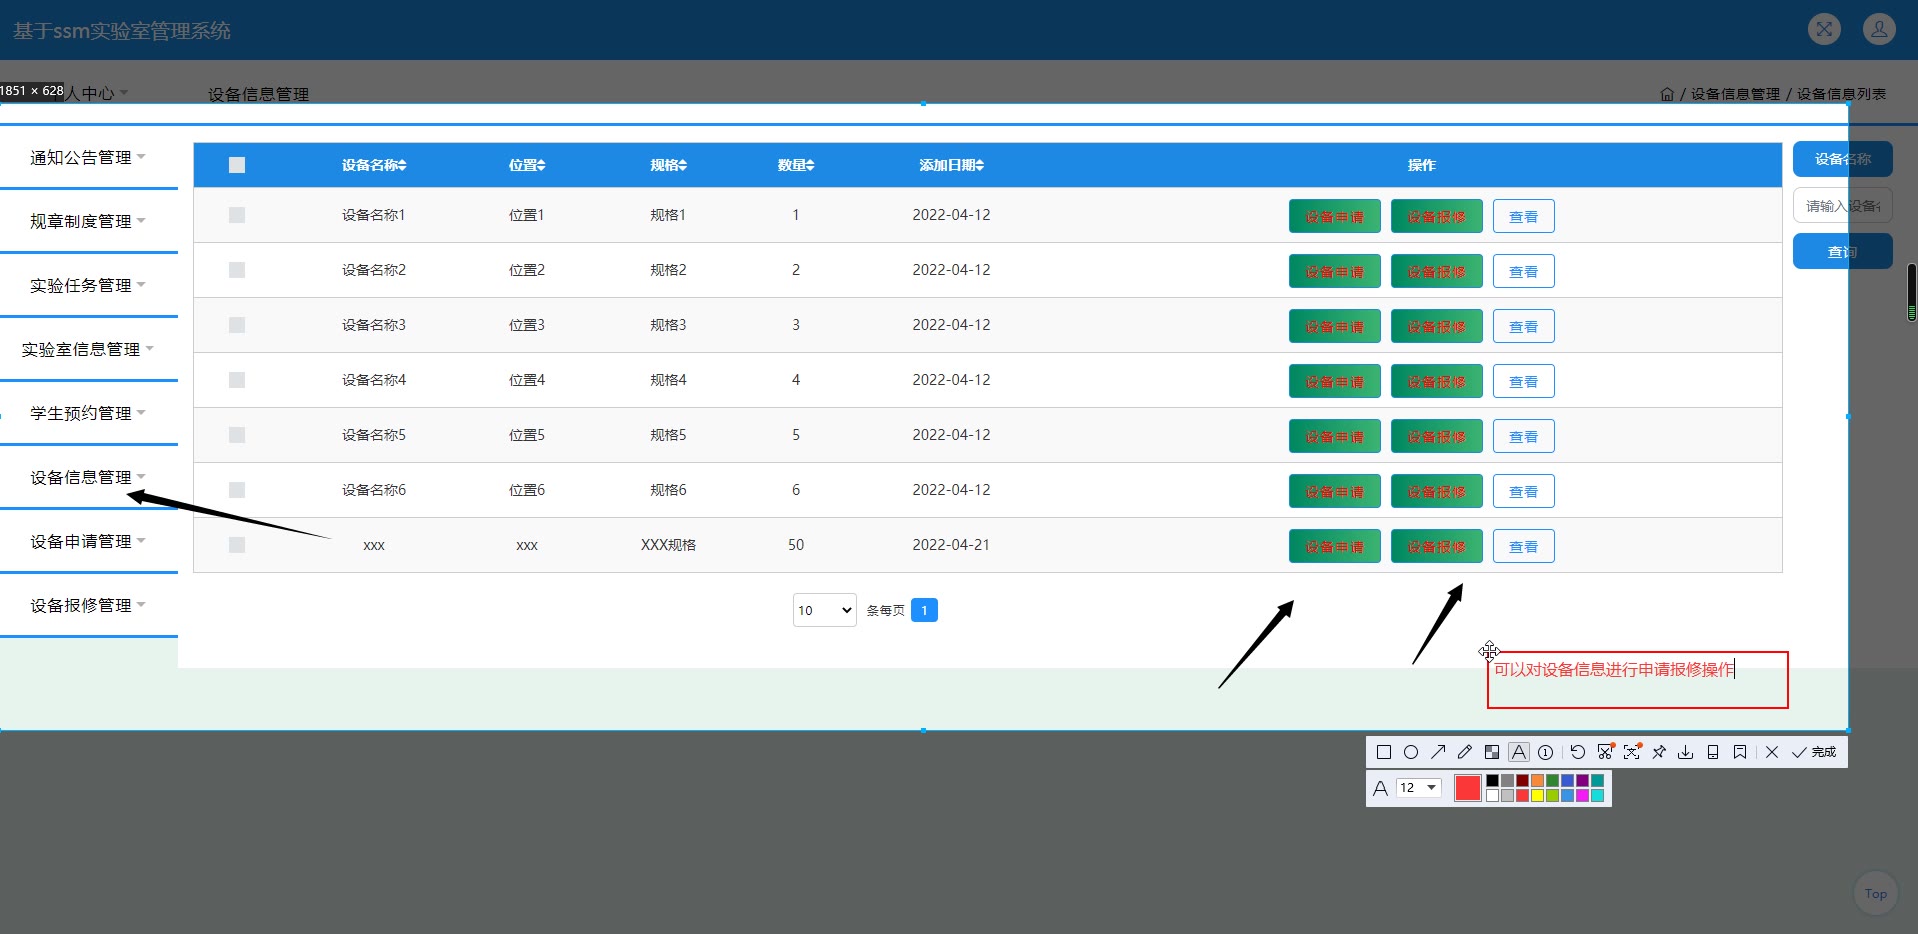Click 完成 to finish the screenshot

(x=1814, y=752)
